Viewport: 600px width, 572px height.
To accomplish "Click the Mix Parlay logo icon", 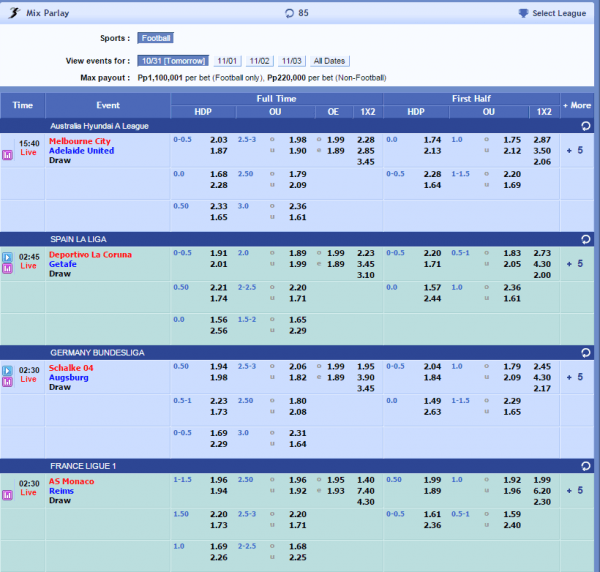I will 14,13.
